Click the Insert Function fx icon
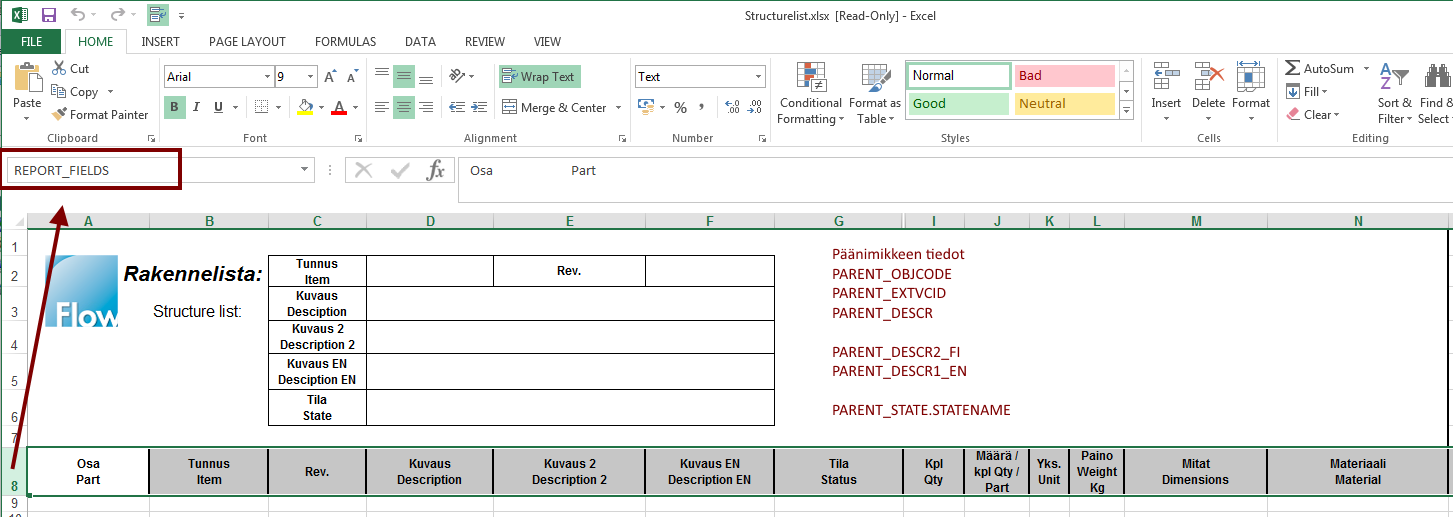This screenshot has height=517, width=1453. tap(435, 171)
